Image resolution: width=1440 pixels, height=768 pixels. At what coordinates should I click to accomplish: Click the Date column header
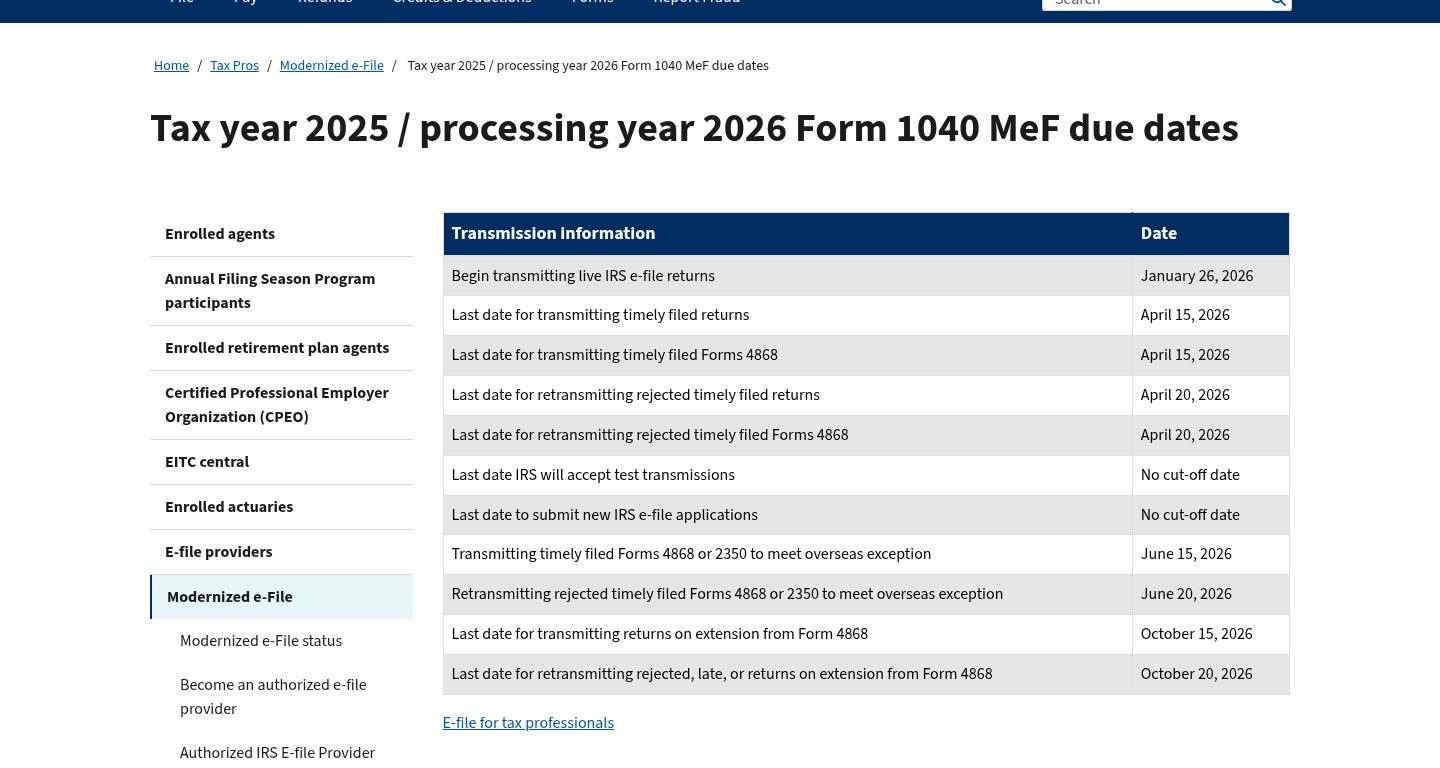pos(1211,234)
